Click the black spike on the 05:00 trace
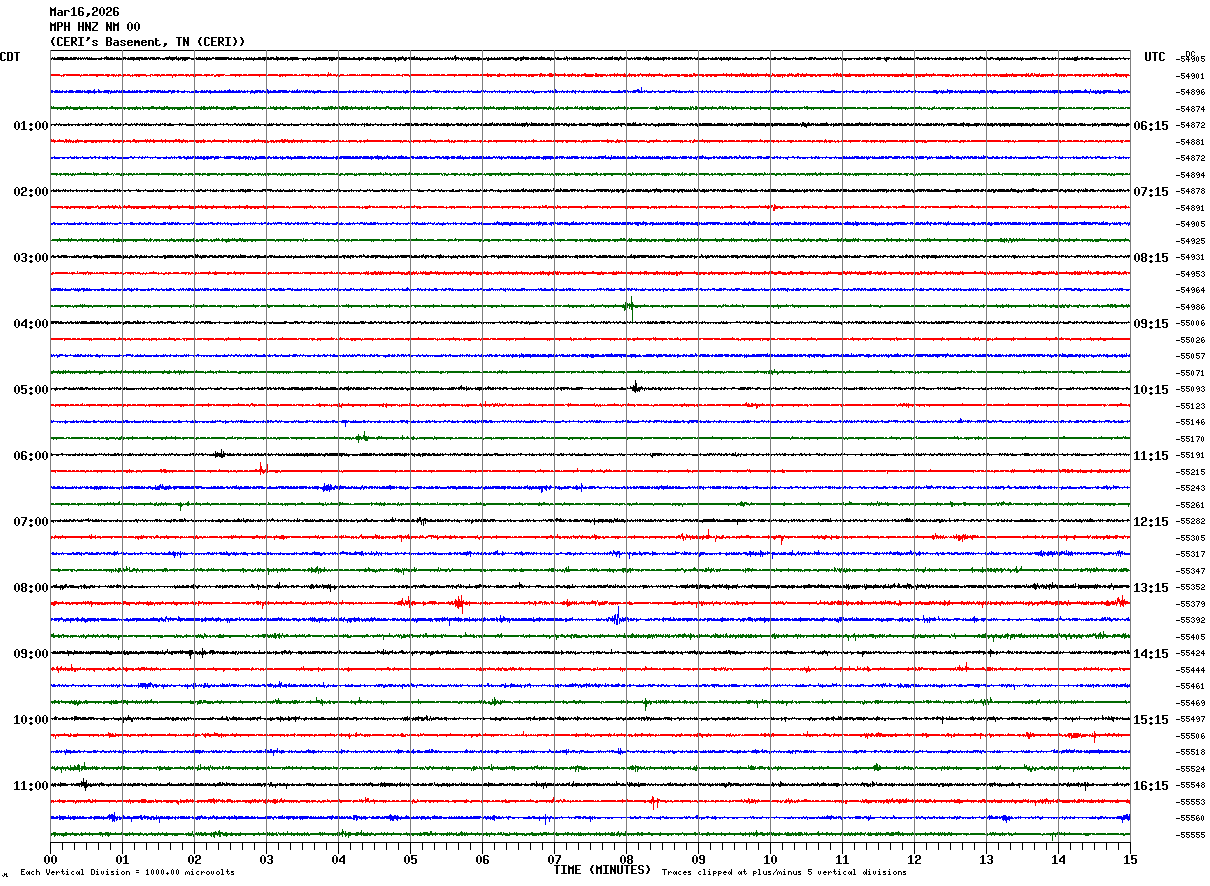Image resolution: width=1210 pixels, height=886 pixels. click(635, 388)
